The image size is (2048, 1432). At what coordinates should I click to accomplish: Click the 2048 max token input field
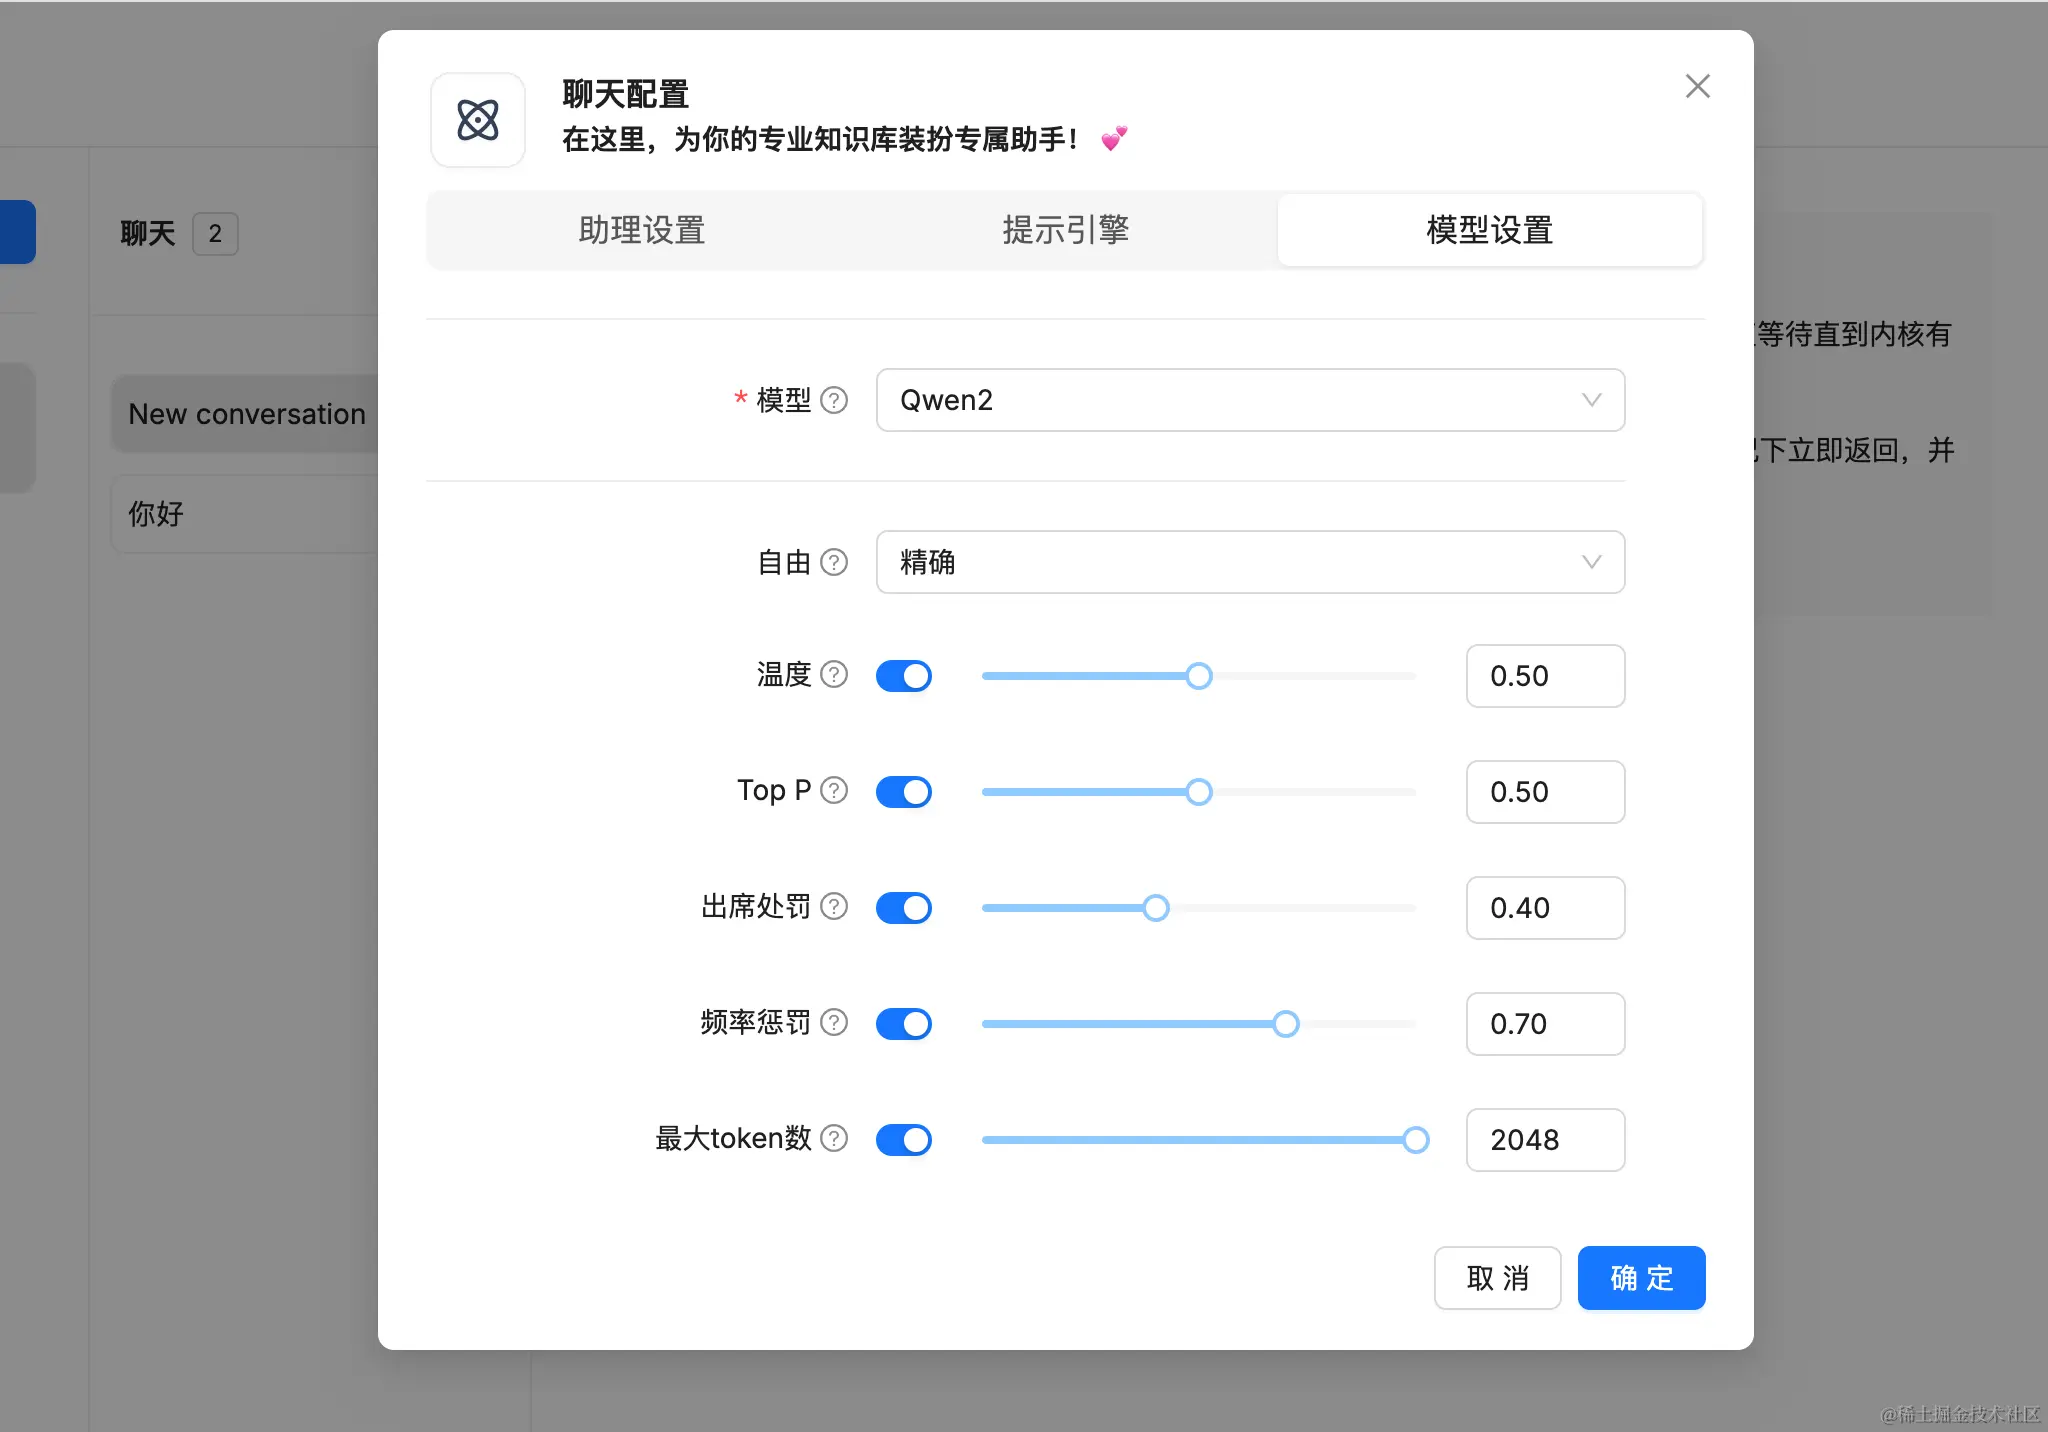click(x=1544, y=1140)
